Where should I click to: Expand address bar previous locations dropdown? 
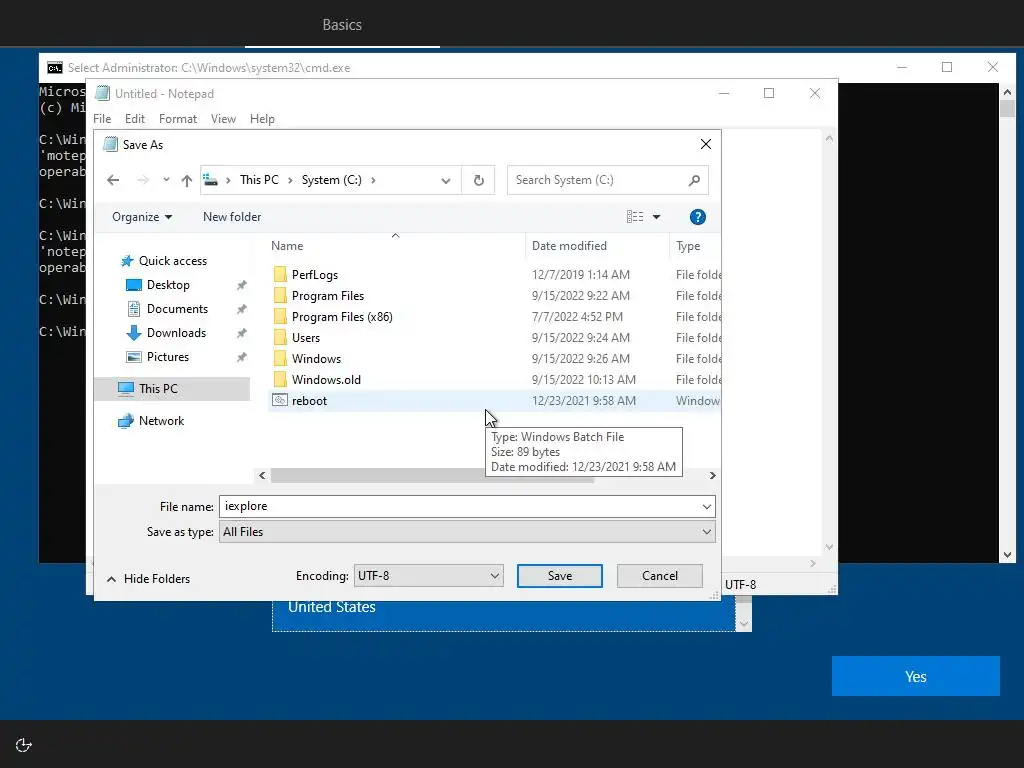446,180
